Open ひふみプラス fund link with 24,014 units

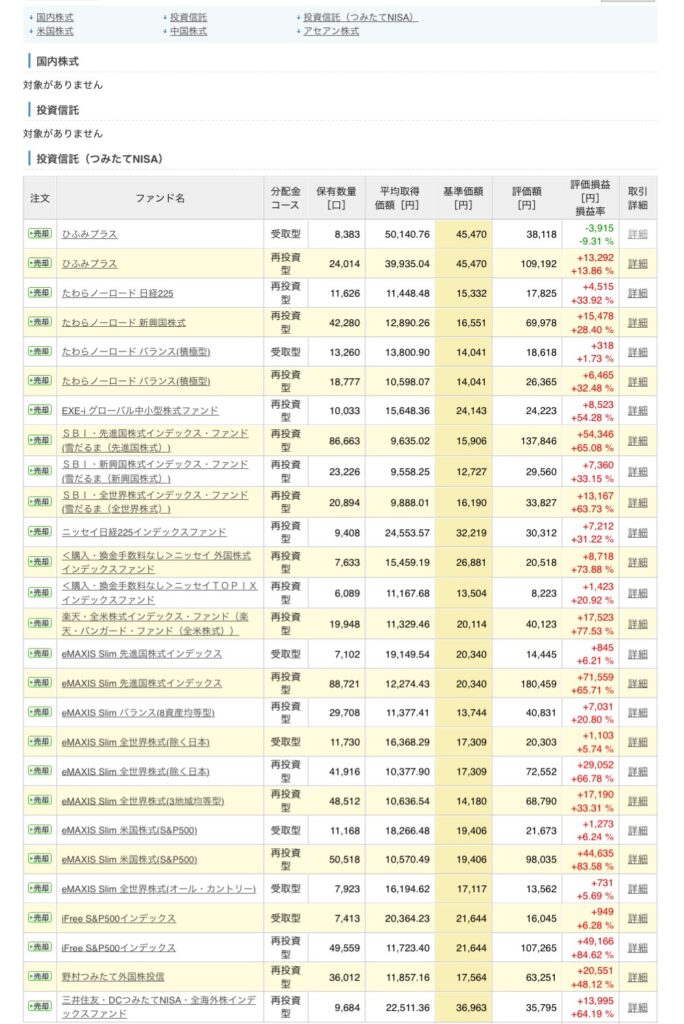tap(90, 264)
